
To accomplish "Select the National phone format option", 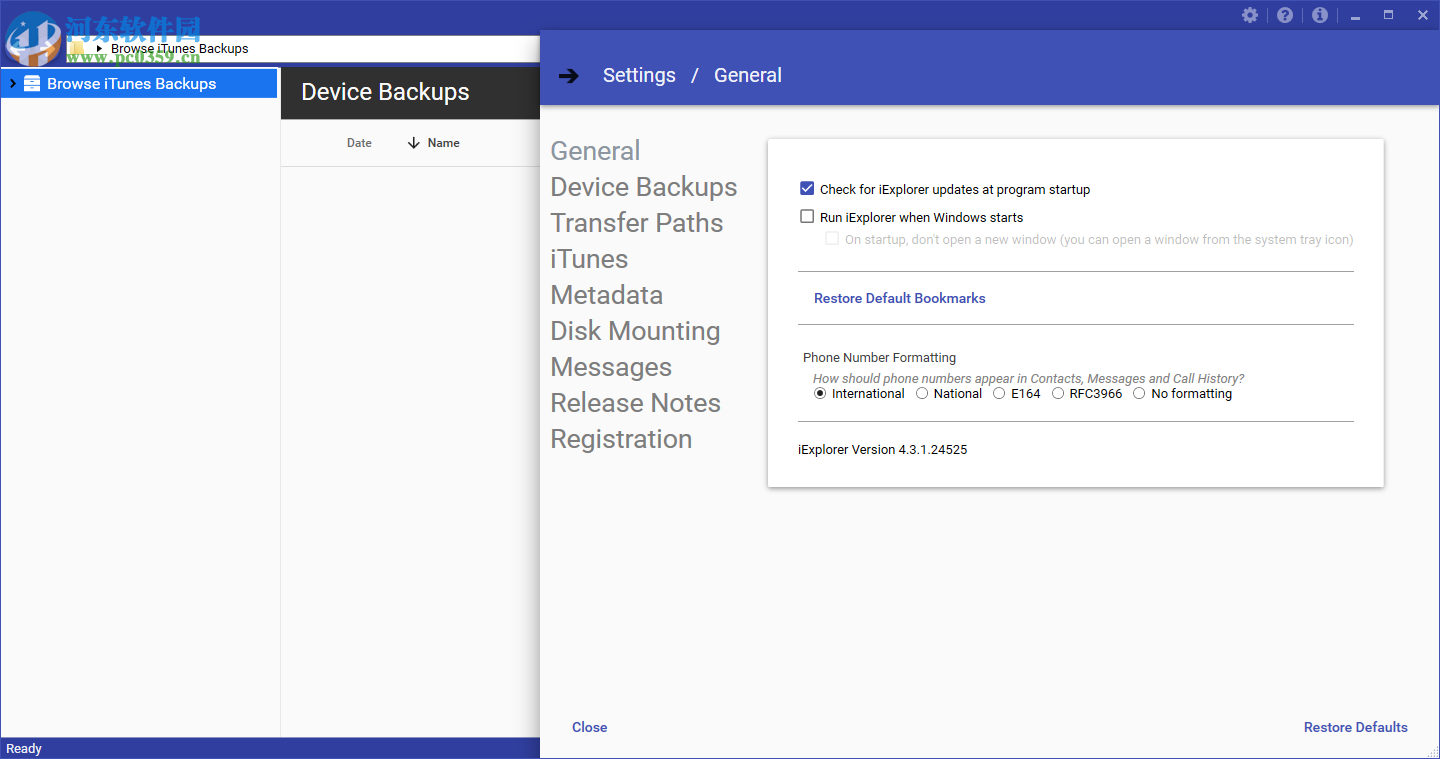I will pyautogui.click(x=922, y=394).
